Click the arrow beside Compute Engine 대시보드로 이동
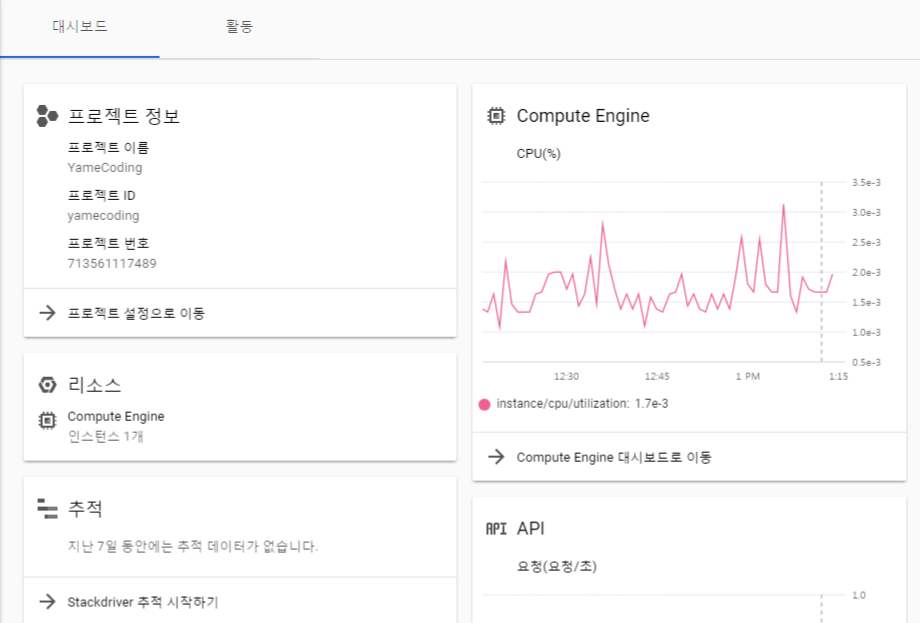This screenshot has width=920, height=623. tap(495, 457)
